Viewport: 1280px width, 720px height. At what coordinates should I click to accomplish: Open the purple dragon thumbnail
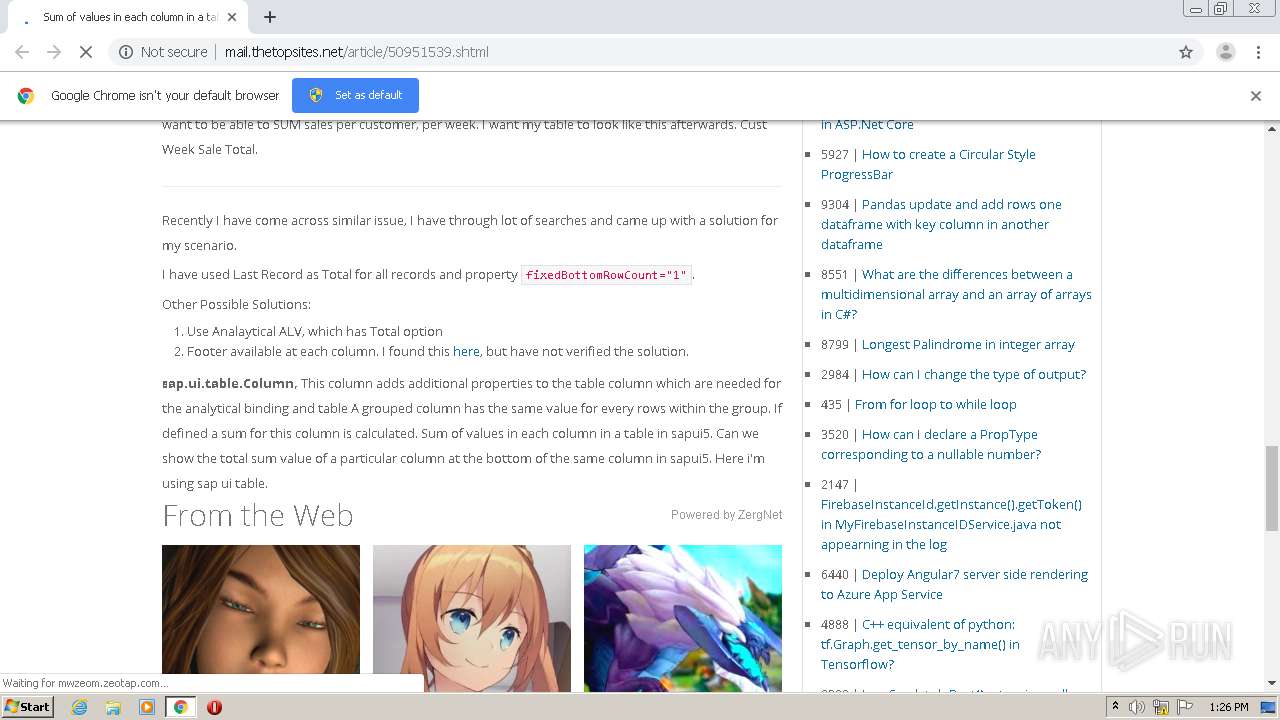click(683, 618)
